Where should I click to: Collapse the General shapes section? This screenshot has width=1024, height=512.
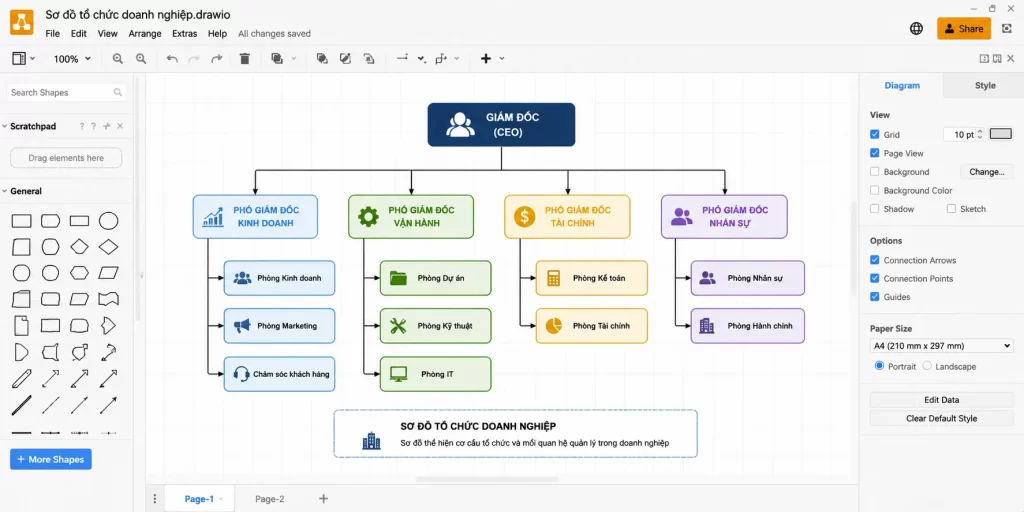tap(5, 191)
